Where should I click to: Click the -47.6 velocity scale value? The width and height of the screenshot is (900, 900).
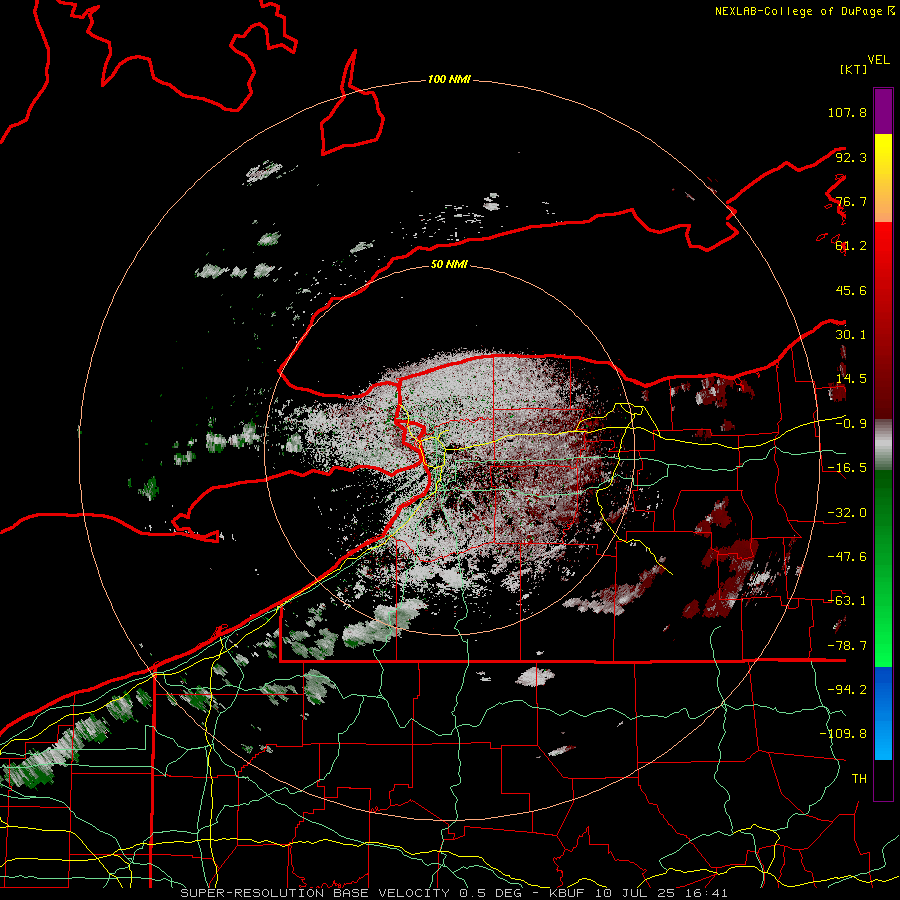[x=847, y=557]
